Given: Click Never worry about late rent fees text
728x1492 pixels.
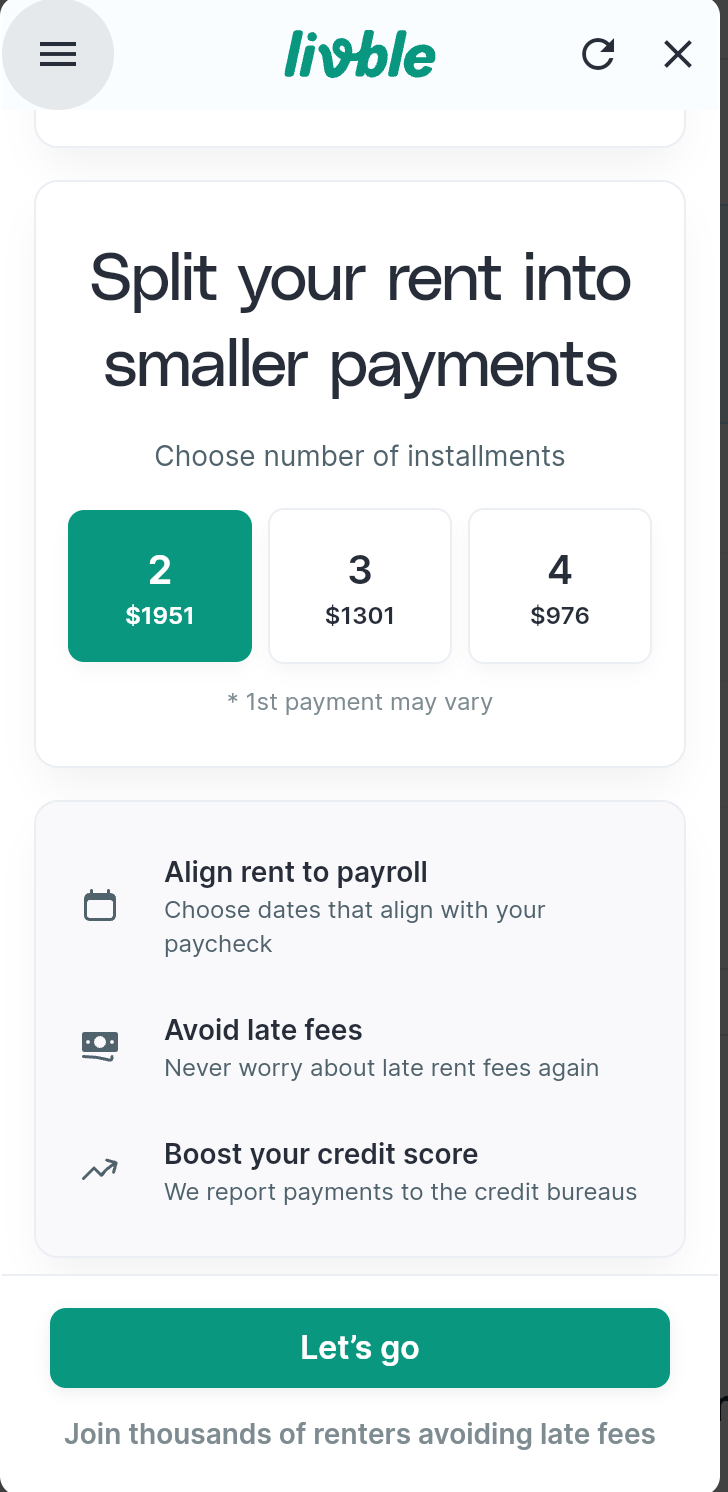Looking at the screenshot, I should coord(382,1068).
